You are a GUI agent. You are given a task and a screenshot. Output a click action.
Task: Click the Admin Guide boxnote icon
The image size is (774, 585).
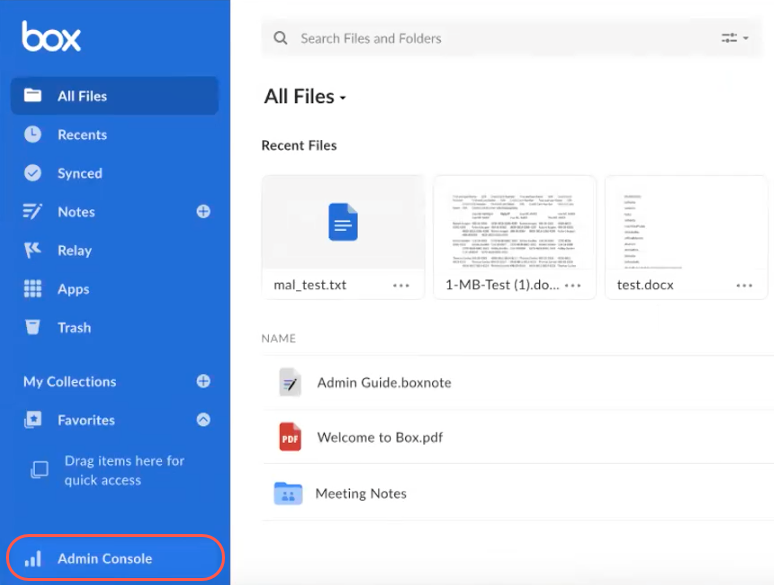290,382
